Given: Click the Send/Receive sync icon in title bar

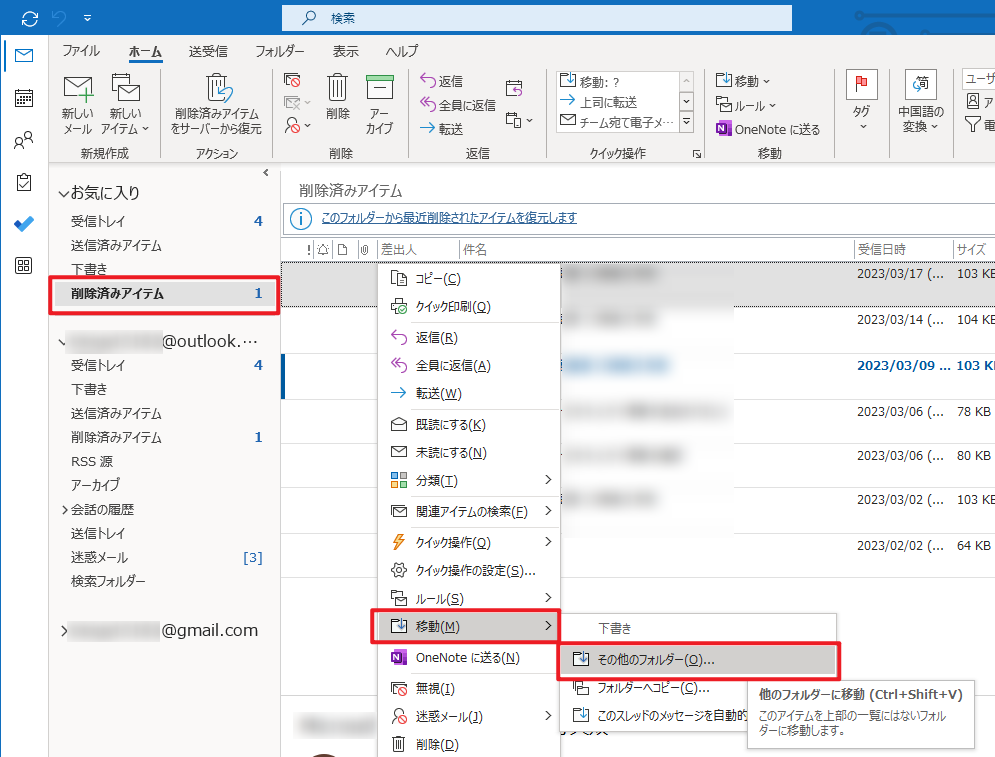Looking at the screenshot, I should (29, 19).
